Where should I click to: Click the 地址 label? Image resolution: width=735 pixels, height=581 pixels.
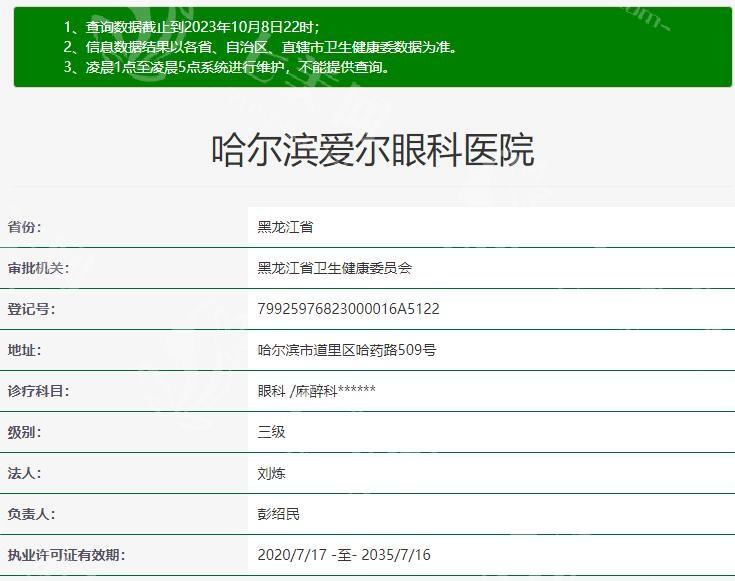(24, 350)
